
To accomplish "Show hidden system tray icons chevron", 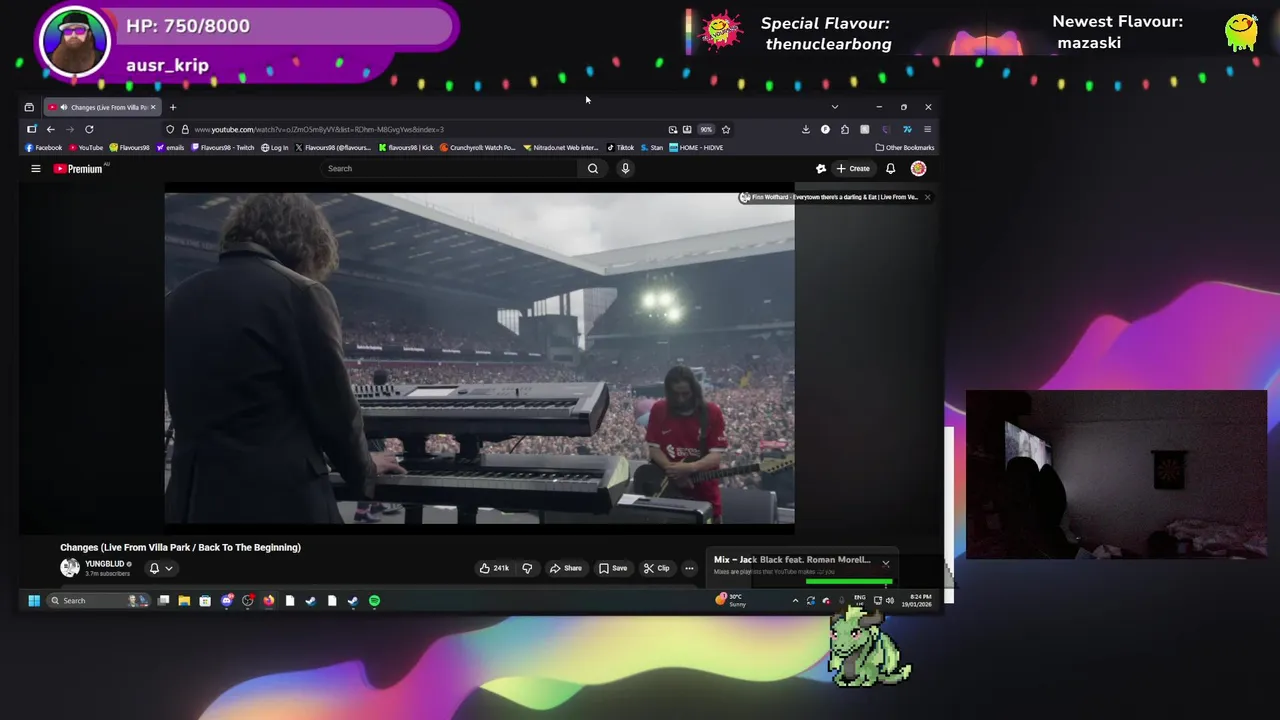I will tap(795, 601).
